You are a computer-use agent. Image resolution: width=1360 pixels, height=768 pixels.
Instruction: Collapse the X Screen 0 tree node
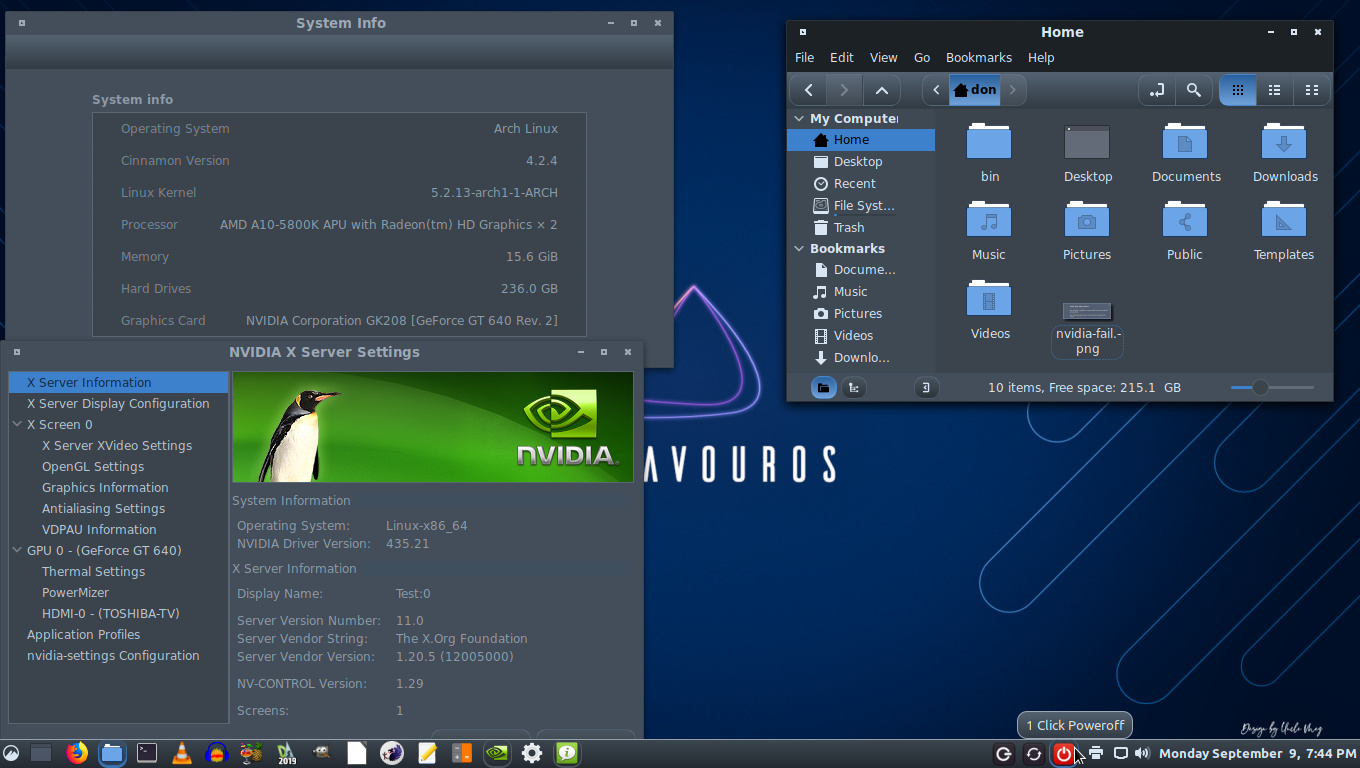17,424
